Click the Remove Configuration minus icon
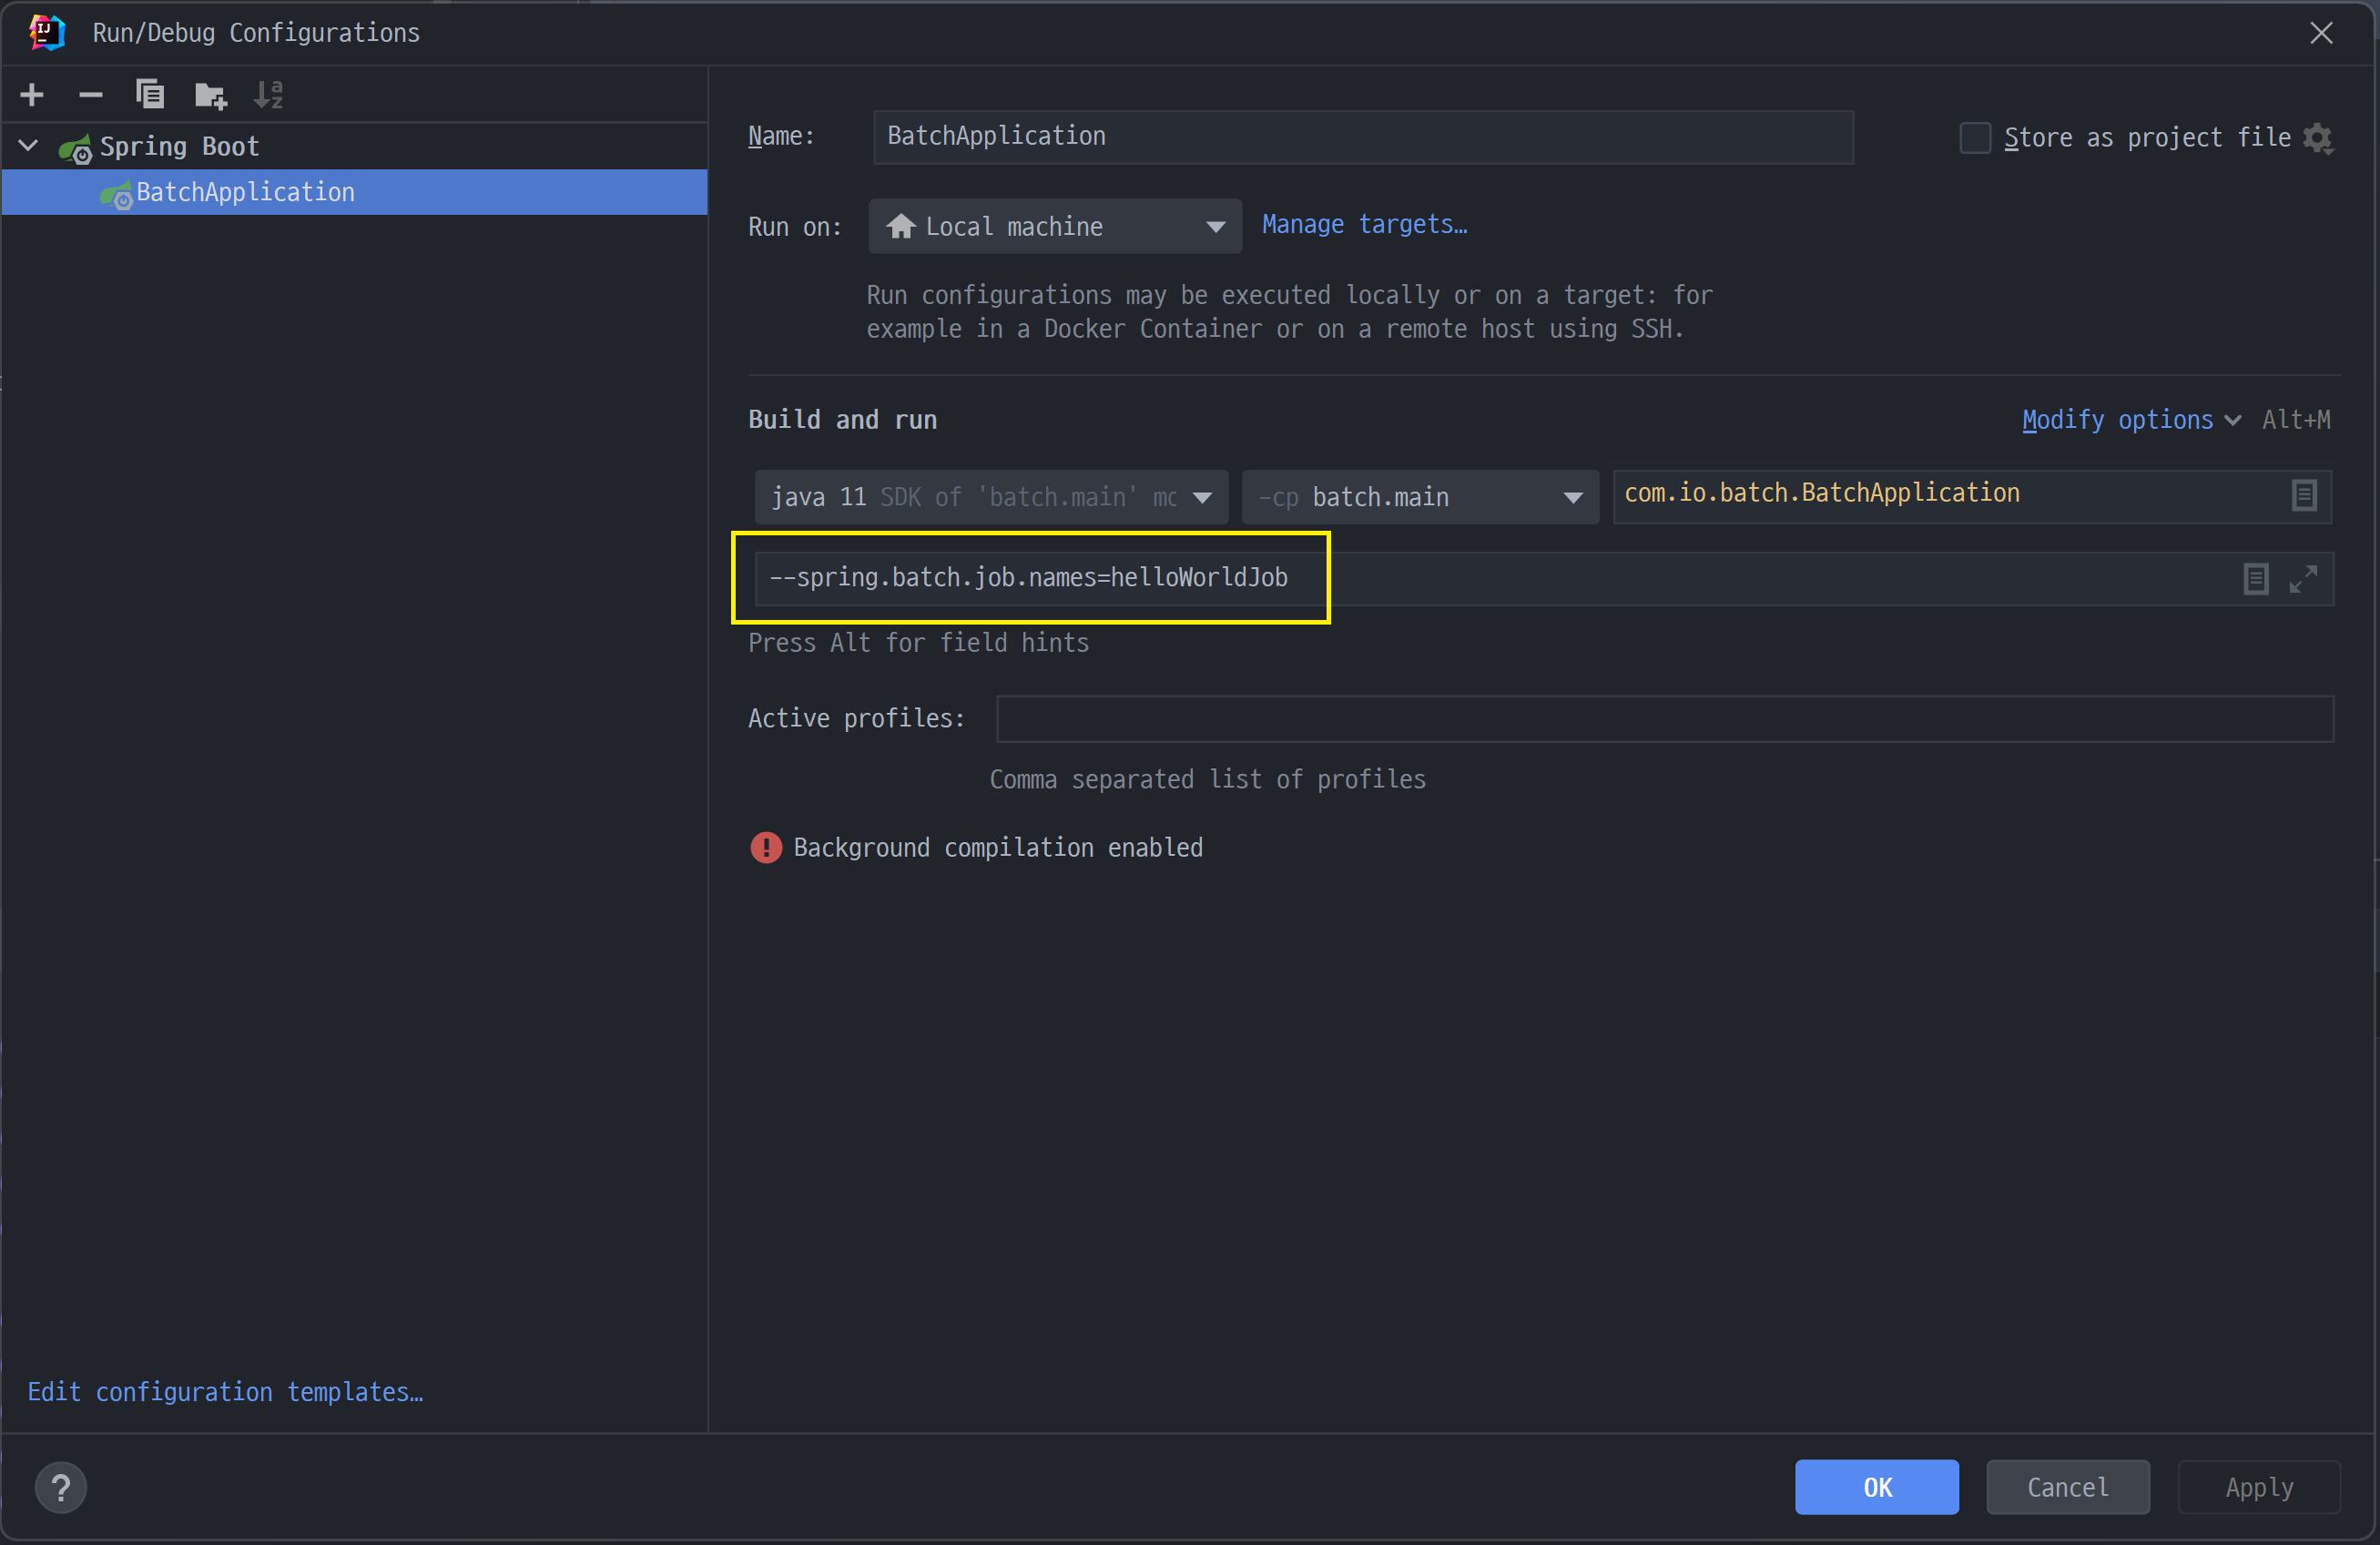This screenshot has width=2380, height=1545. (91, 95)
